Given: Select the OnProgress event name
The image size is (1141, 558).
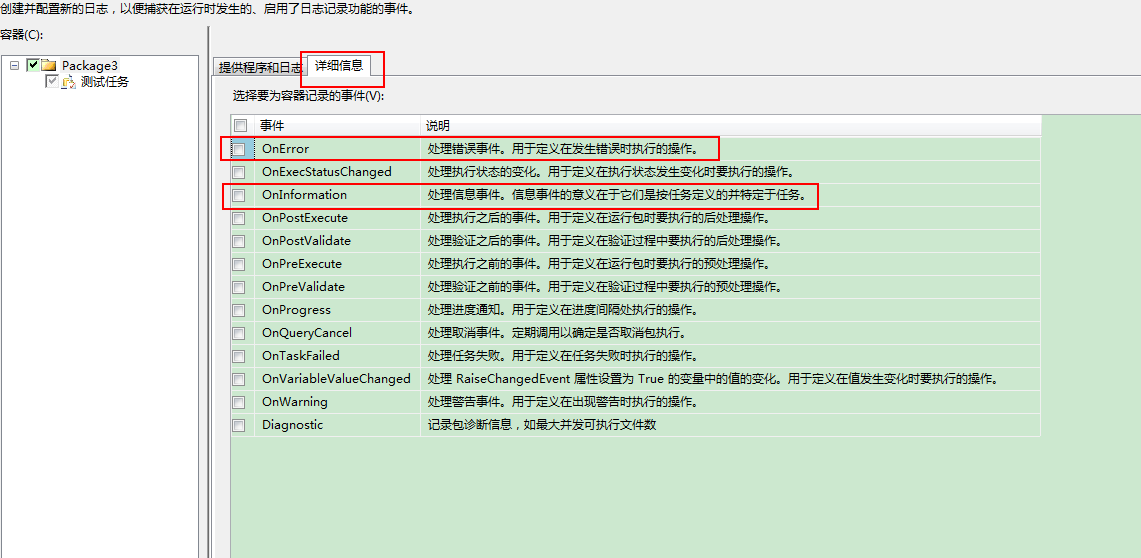Looking at the screenshot, I should point(296,310).
